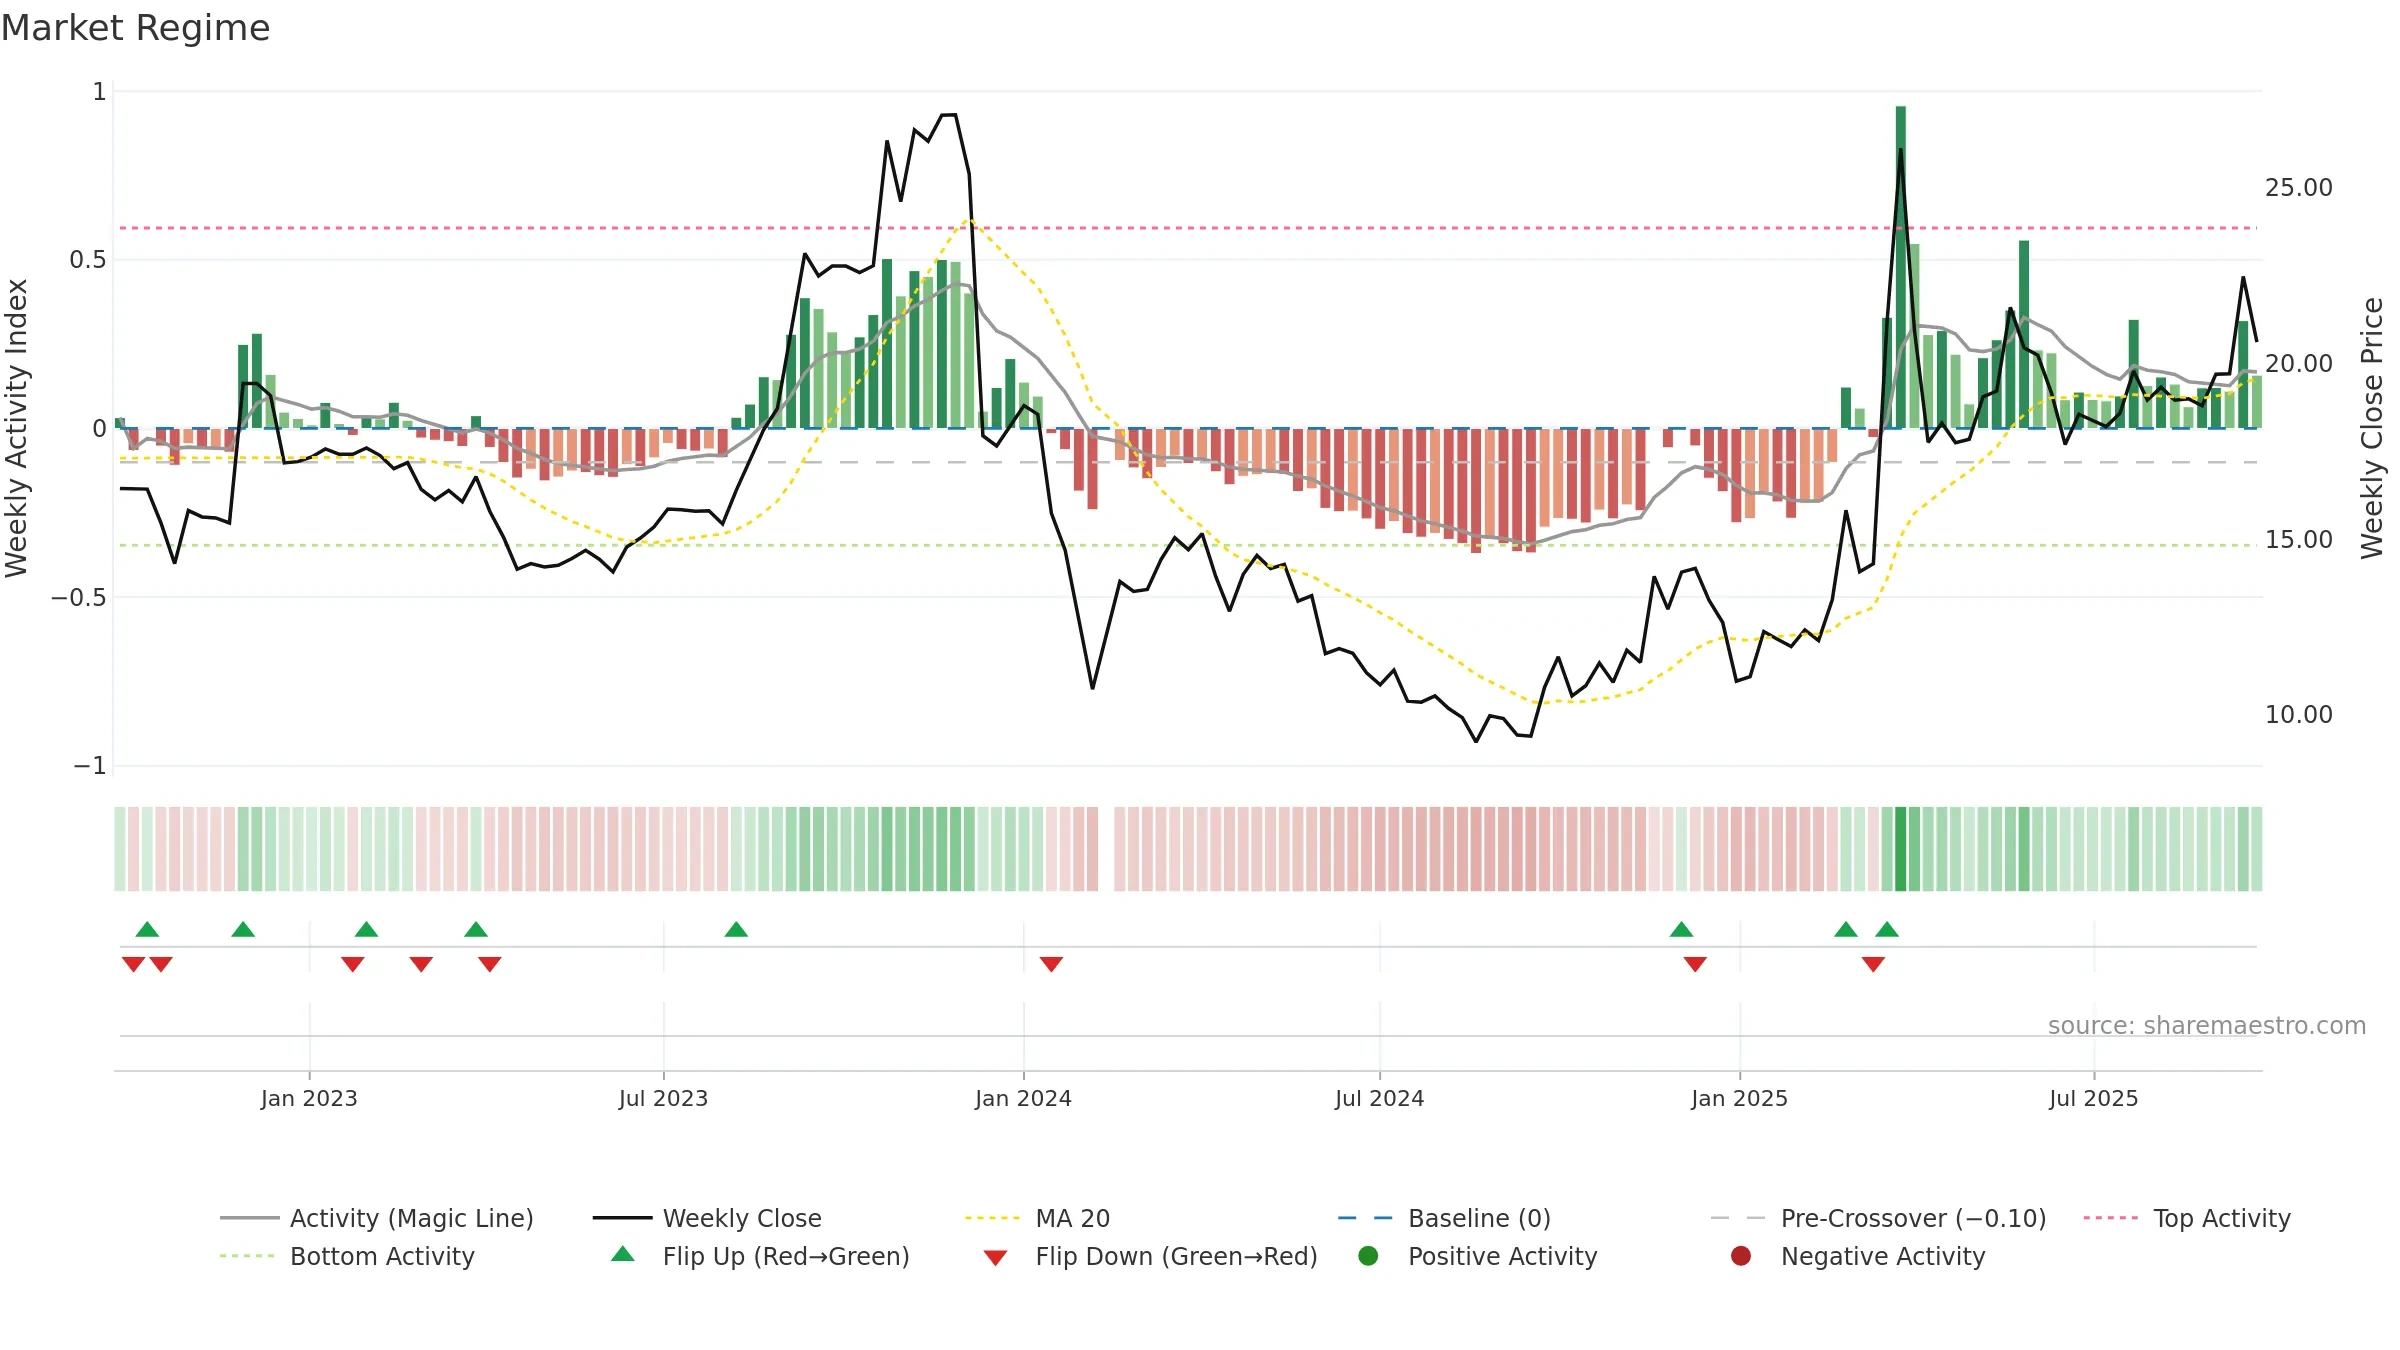Image resolution: width=2400 pixels, height=1350 pixels.
Task: Toggle MA 20 legend entry
Action: click(x=1037, y=1218)
